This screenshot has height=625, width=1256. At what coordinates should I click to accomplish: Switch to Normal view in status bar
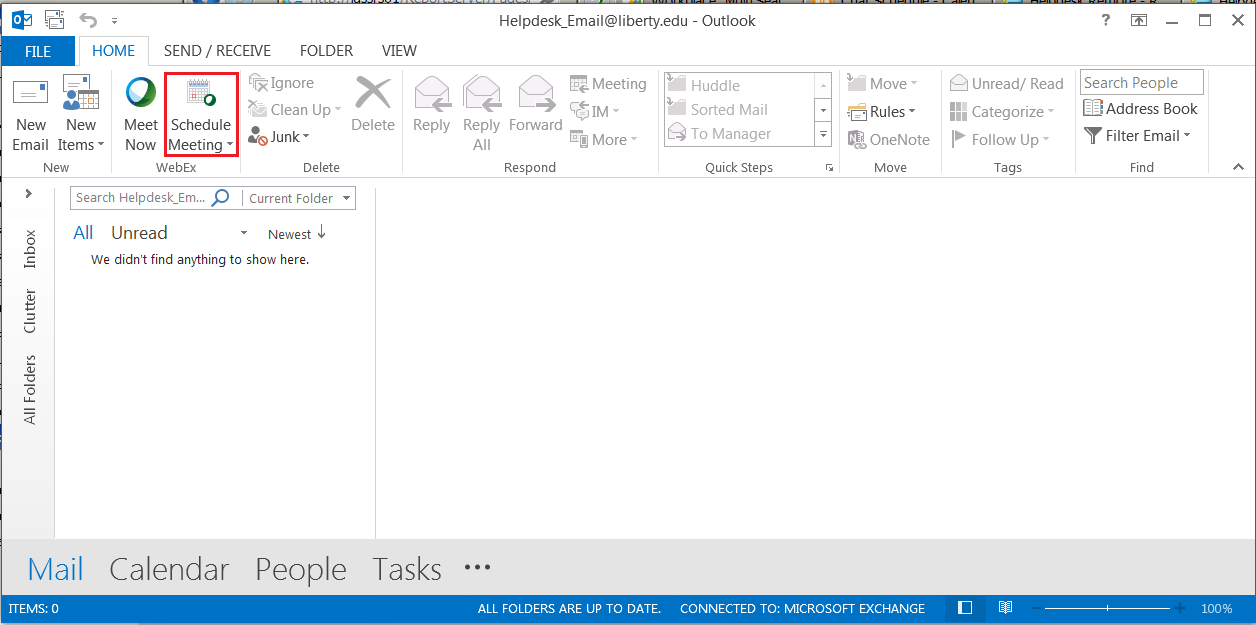tap(965, 608)
